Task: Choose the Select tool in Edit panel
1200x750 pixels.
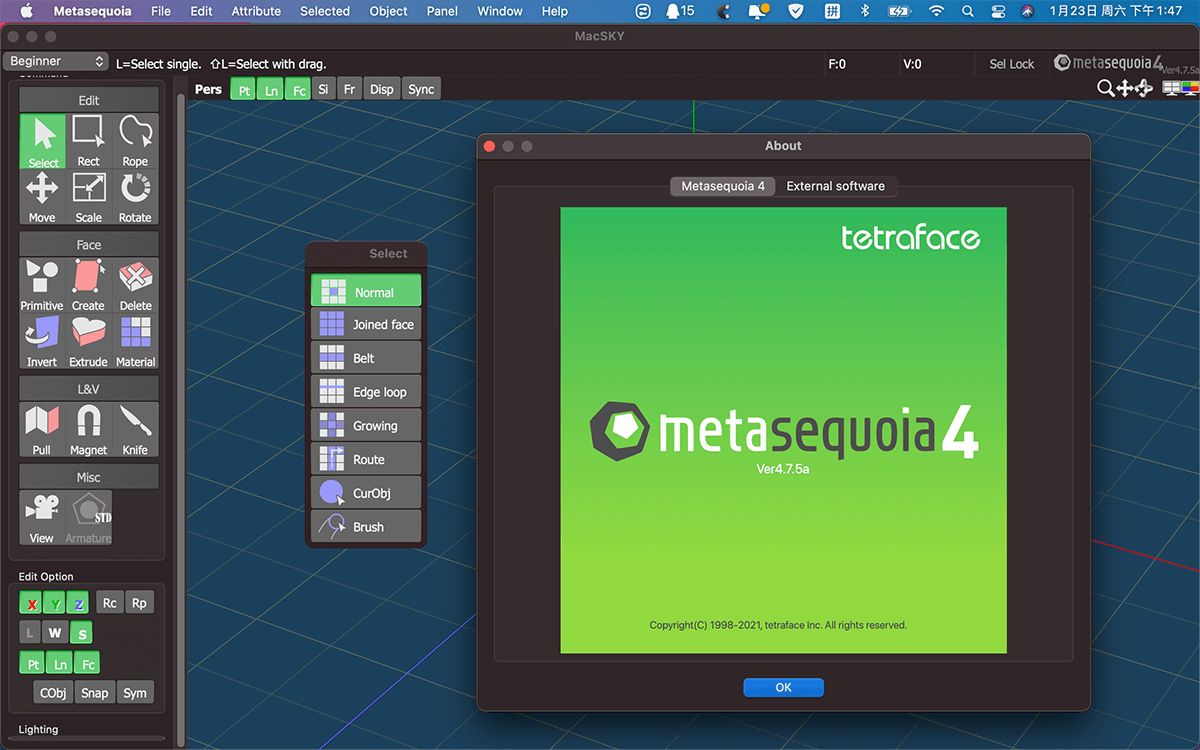Action: (x=43, y=141)
